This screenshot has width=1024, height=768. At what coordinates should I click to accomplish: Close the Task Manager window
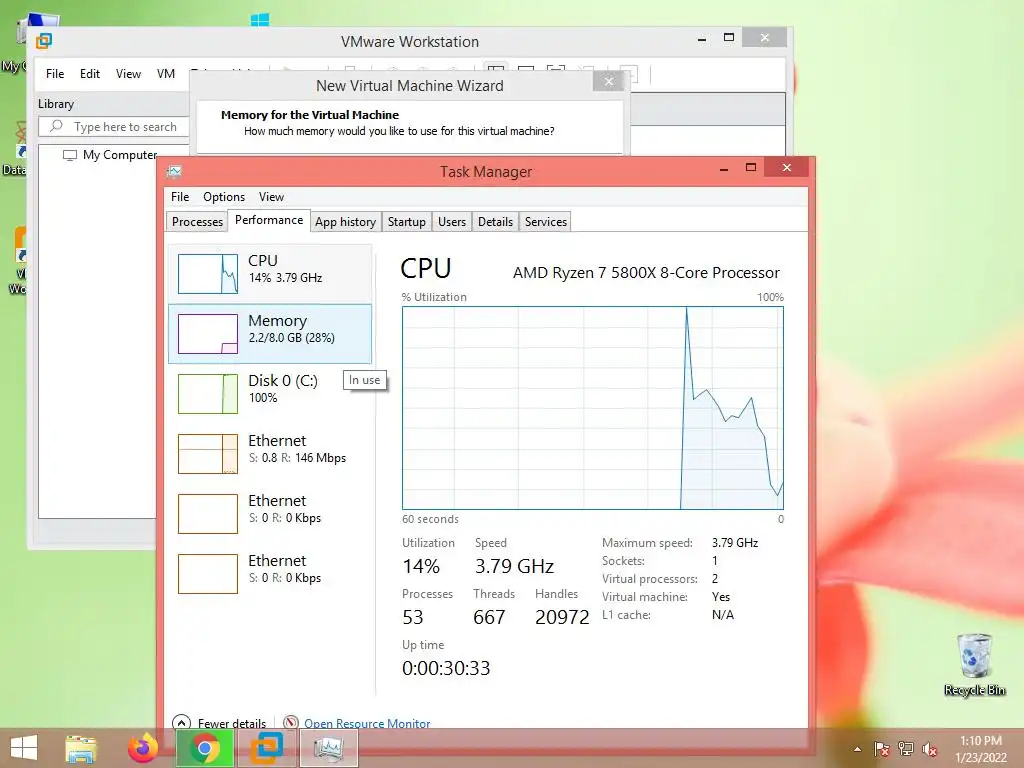[787, 168]
